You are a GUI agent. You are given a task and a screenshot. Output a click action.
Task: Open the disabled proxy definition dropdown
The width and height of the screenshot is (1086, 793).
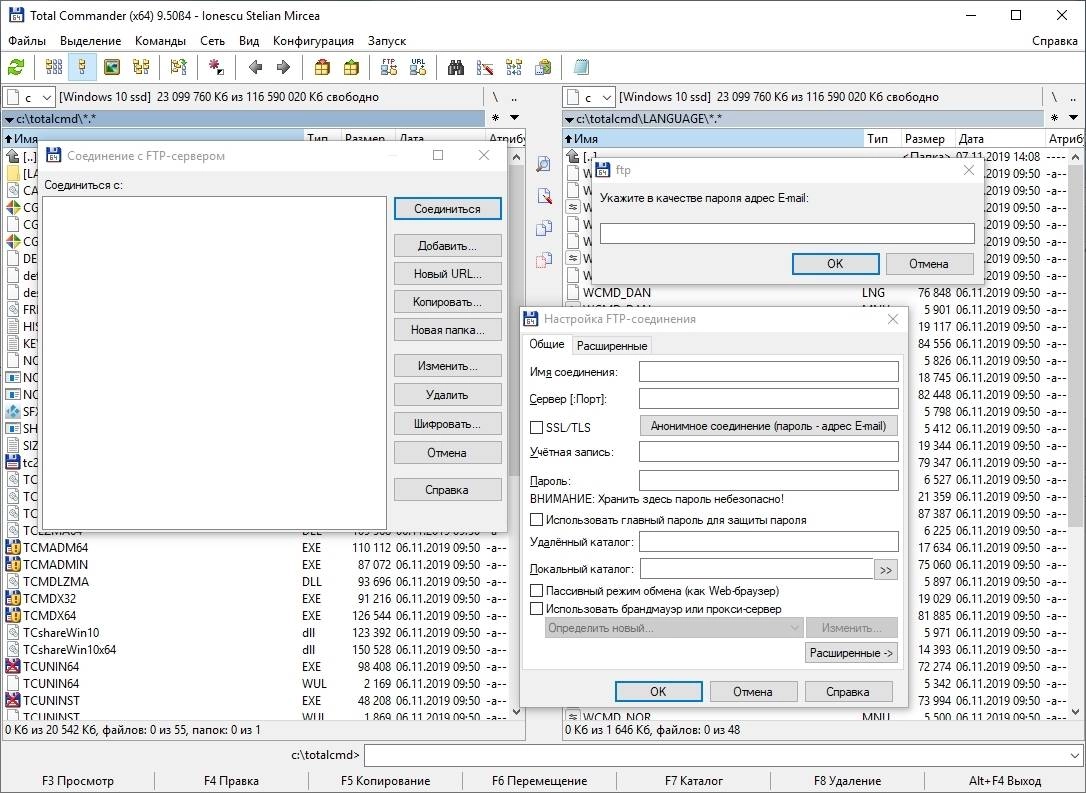[x=673, y=628]
